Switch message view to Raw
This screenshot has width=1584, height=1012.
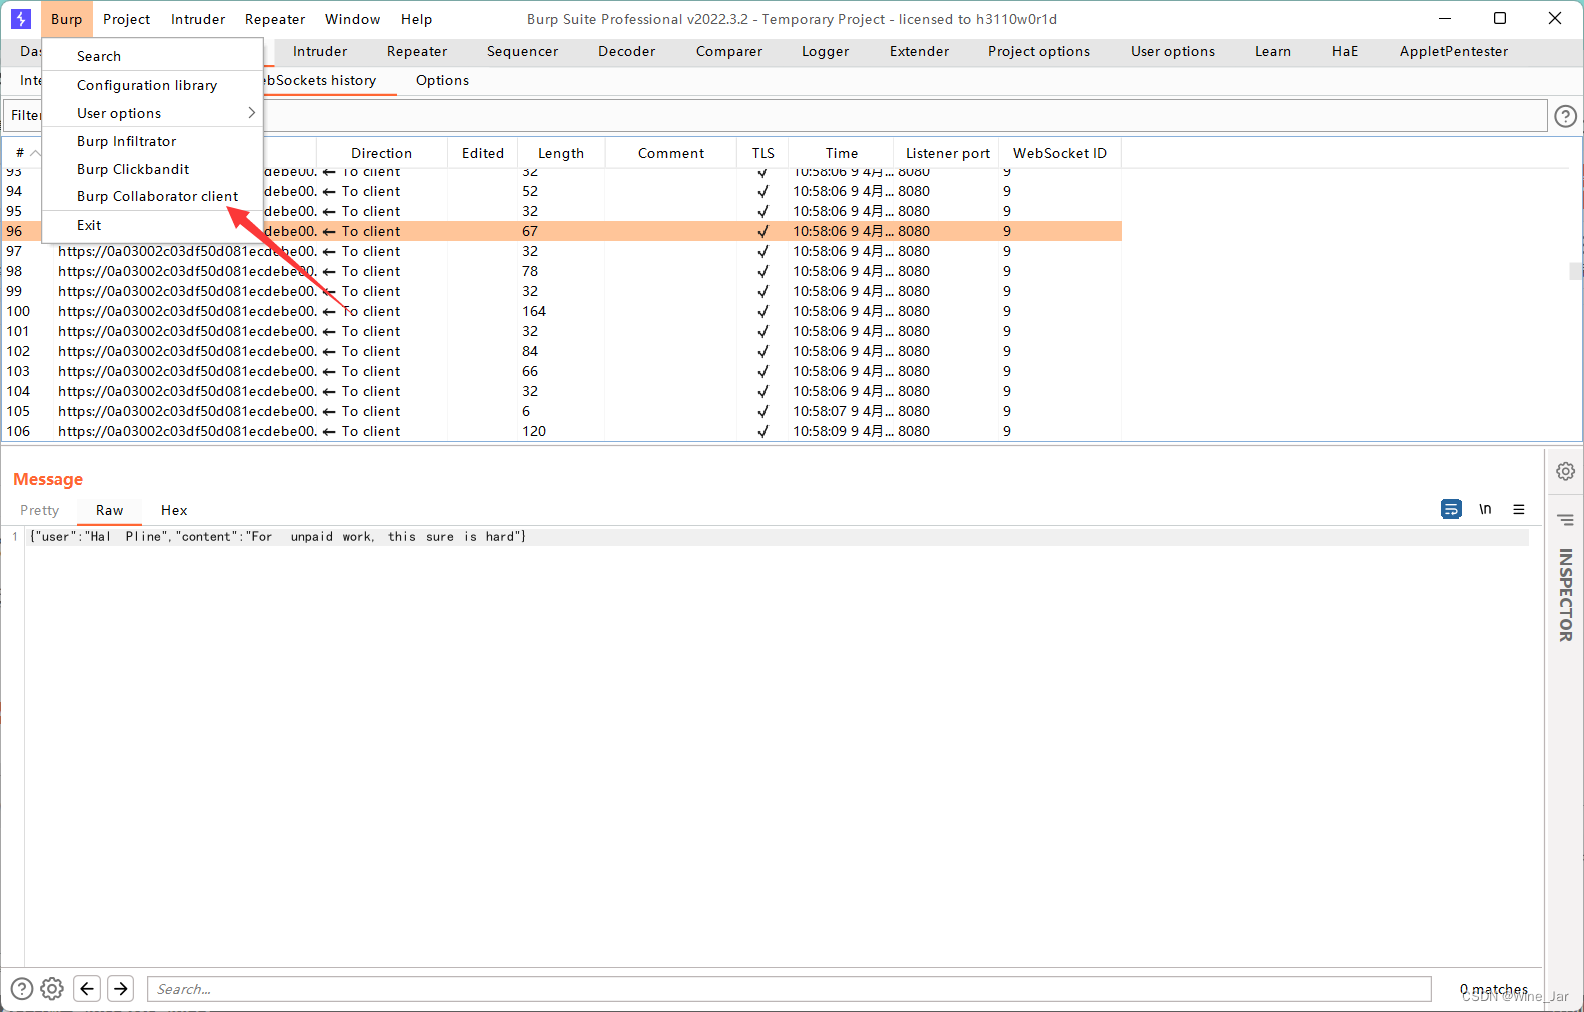[x=109, y=510]
